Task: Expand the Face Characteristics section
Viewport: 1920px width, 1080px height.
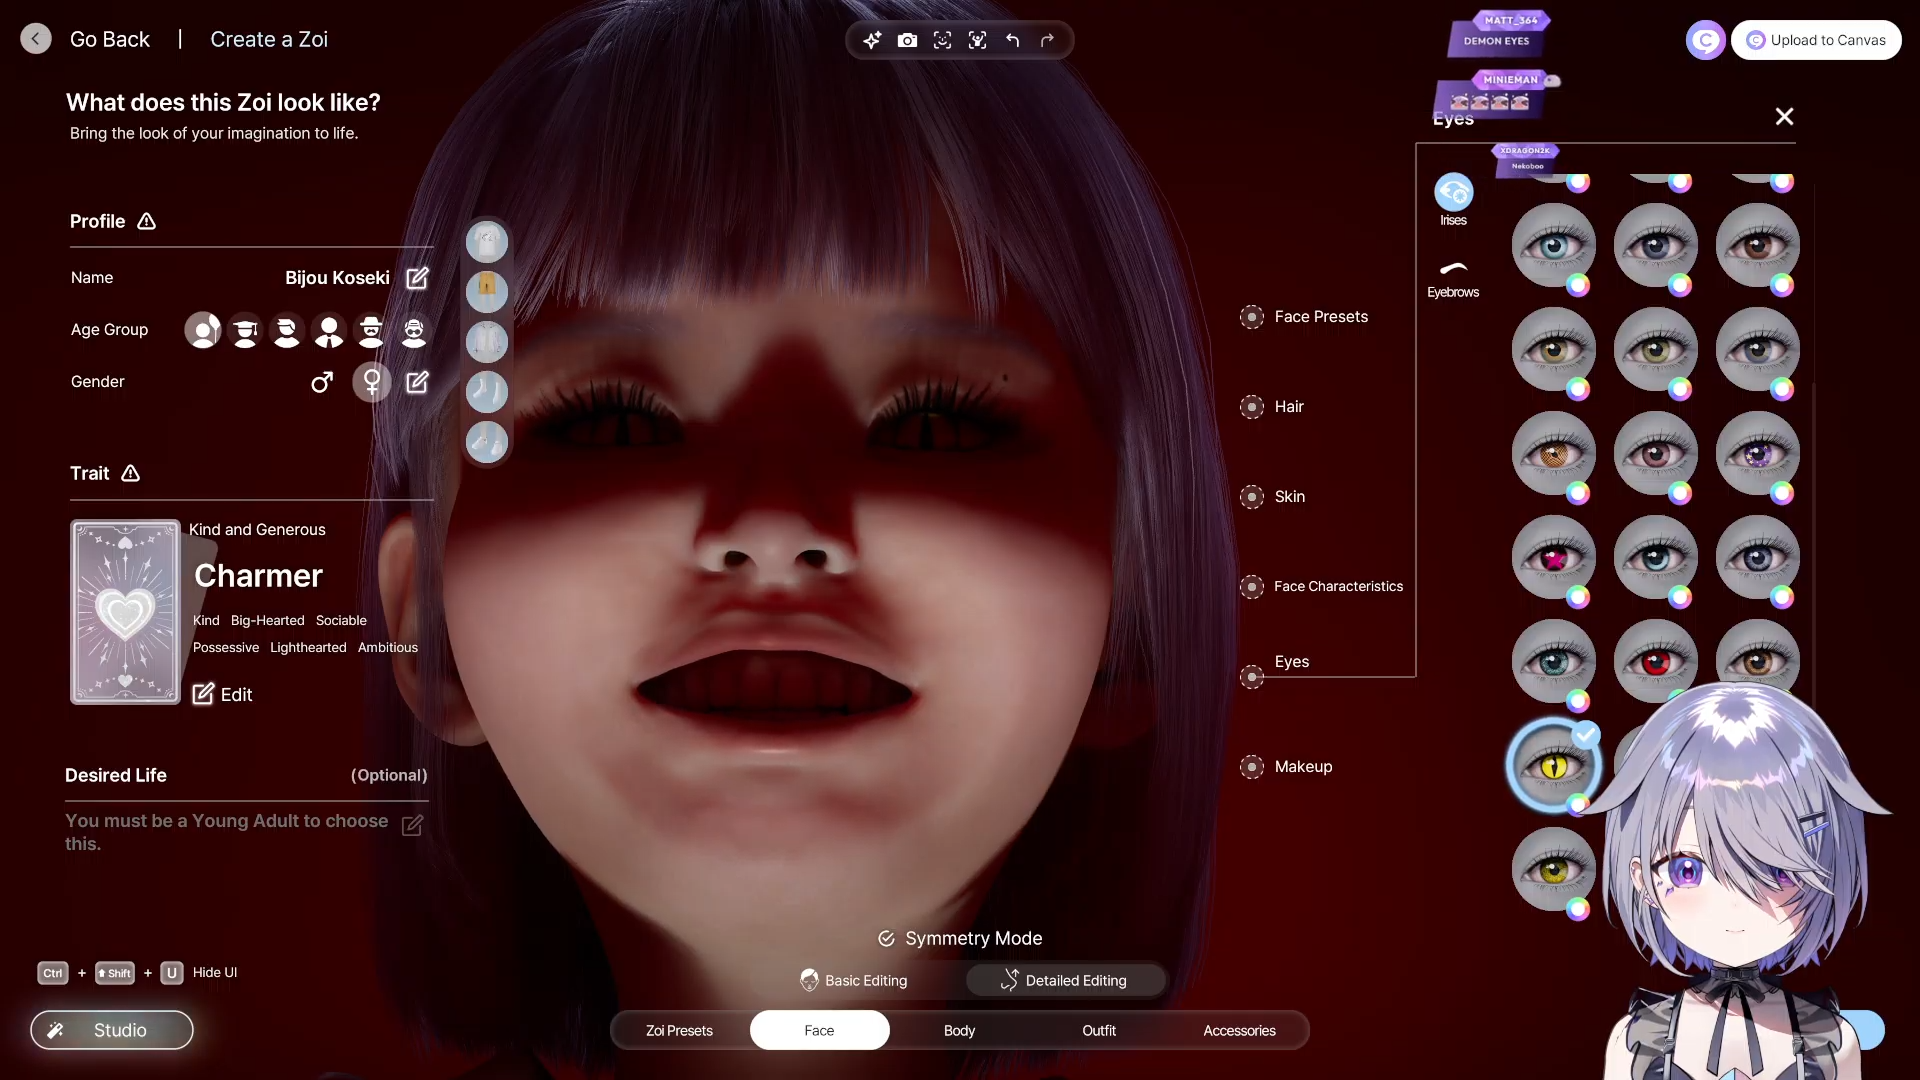Action: [1337, 587]
